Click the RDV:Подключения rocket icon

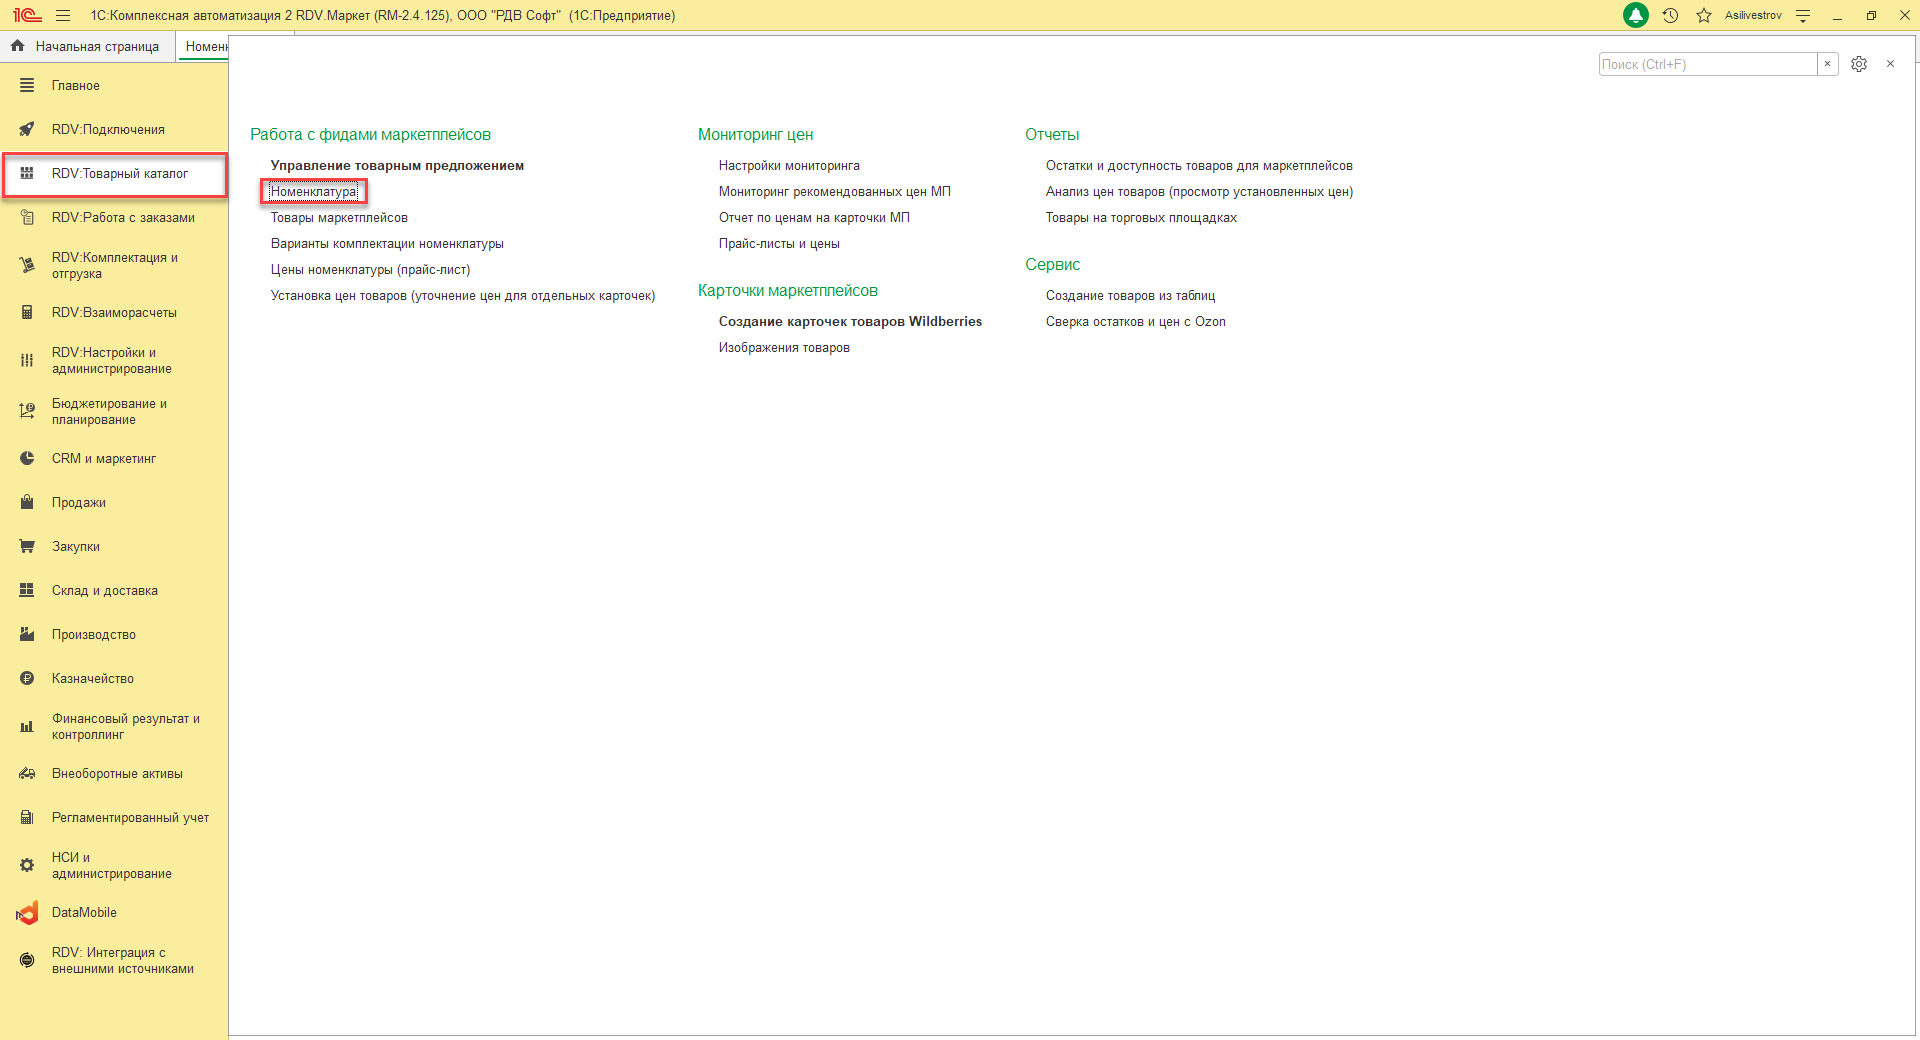pyautogui.click(x=27, y=130)
